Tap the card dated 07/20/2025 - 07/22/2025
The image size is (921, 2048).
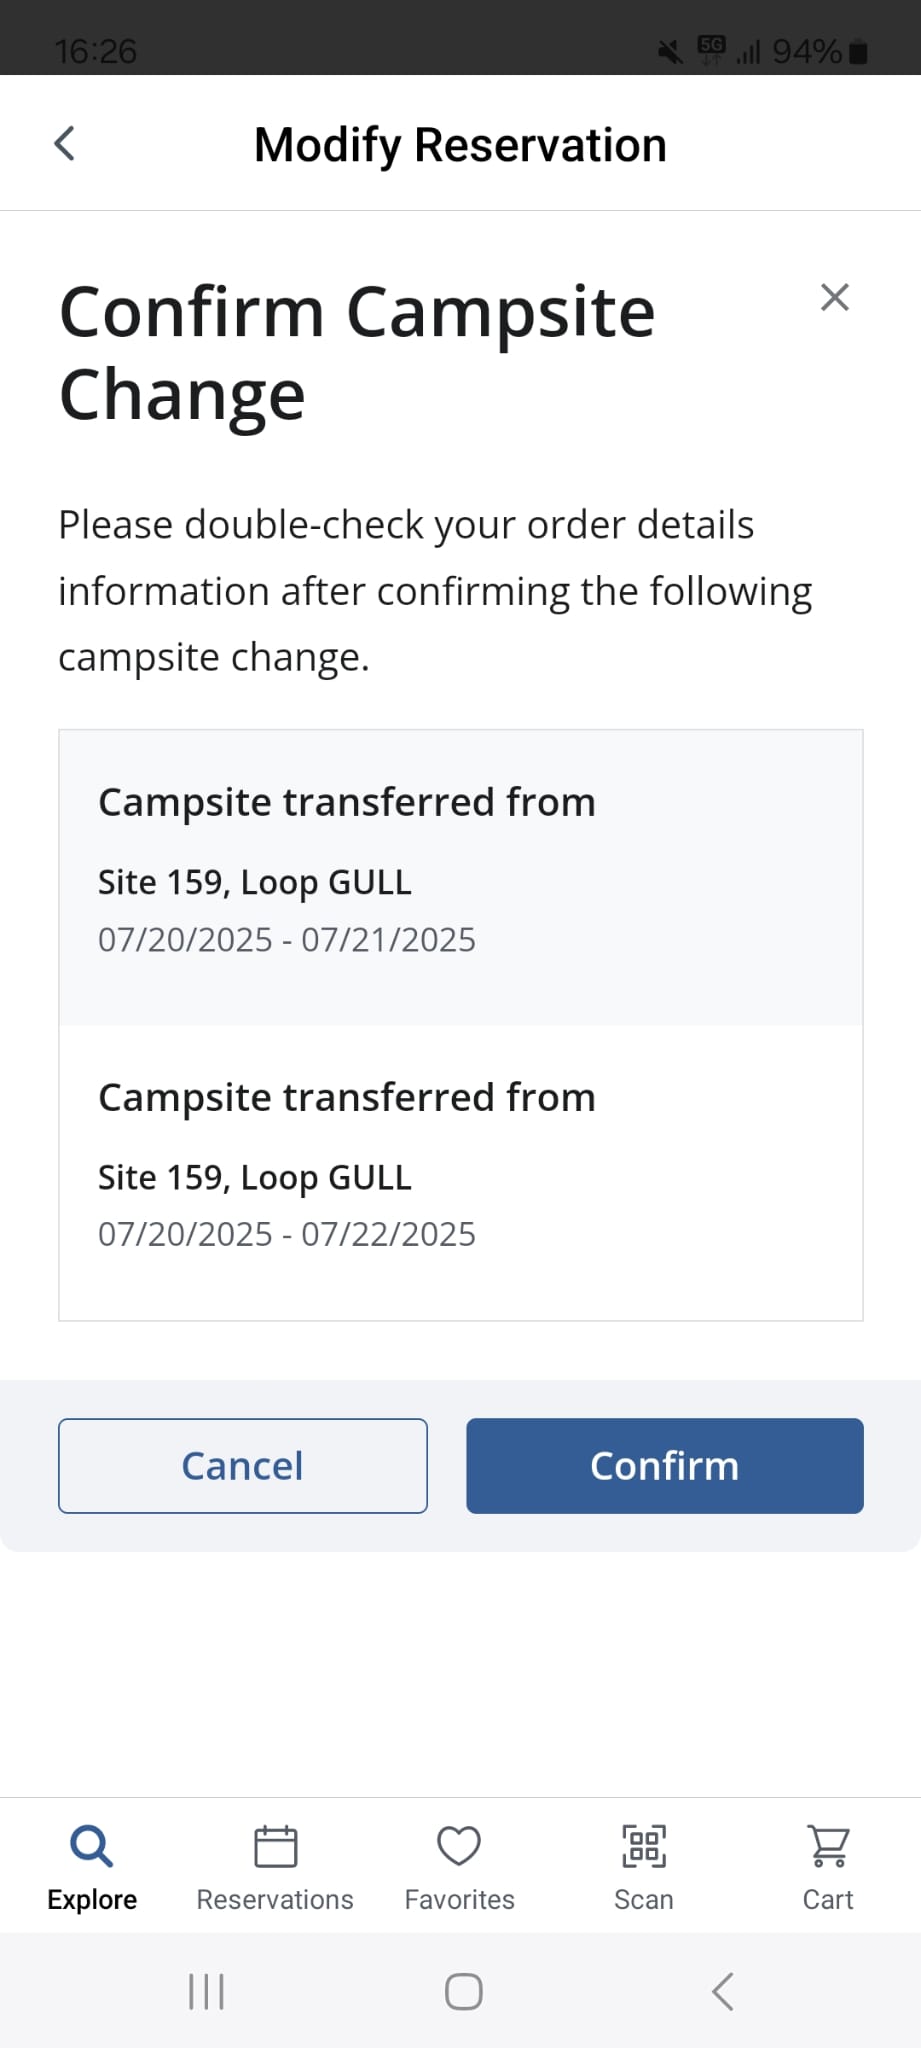460,1173
